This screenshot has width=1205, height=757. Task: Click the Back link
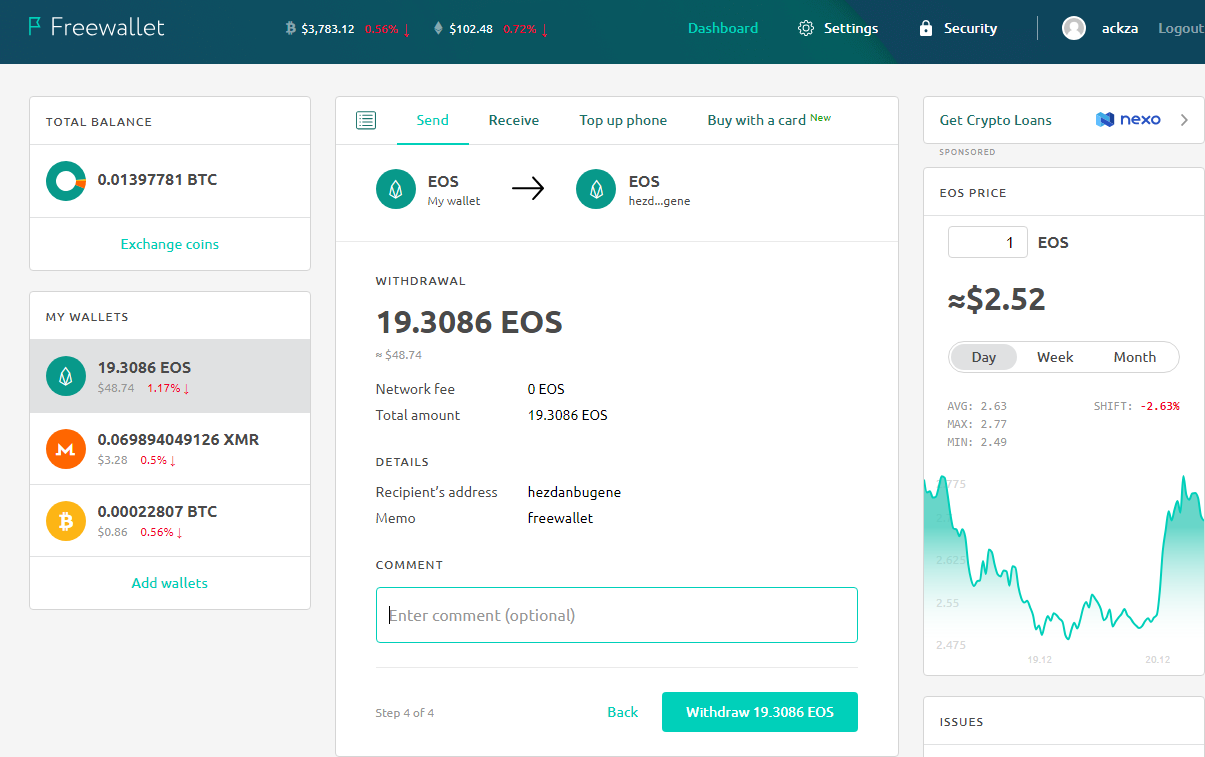622,712
